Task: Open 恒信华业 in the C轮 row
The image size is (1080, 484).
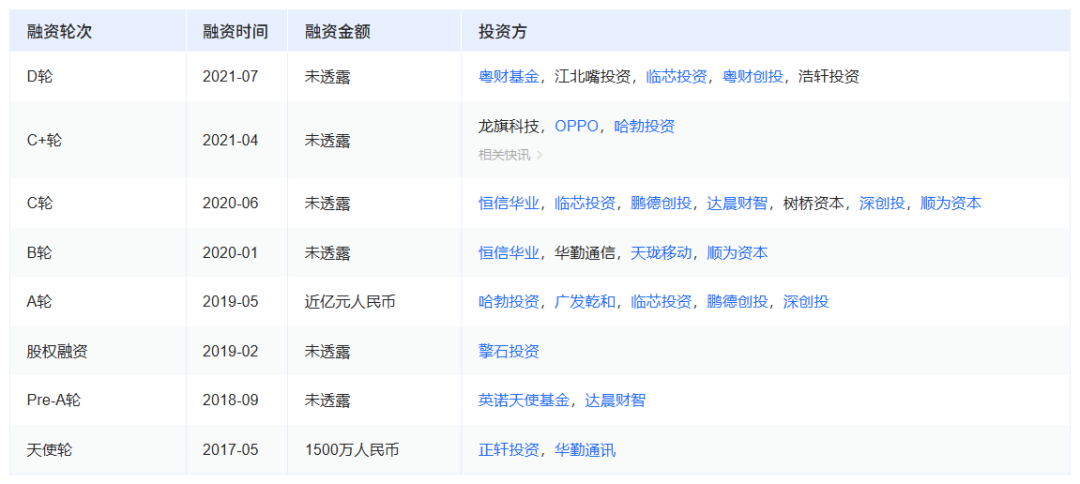Action: (x=508, y=203)
